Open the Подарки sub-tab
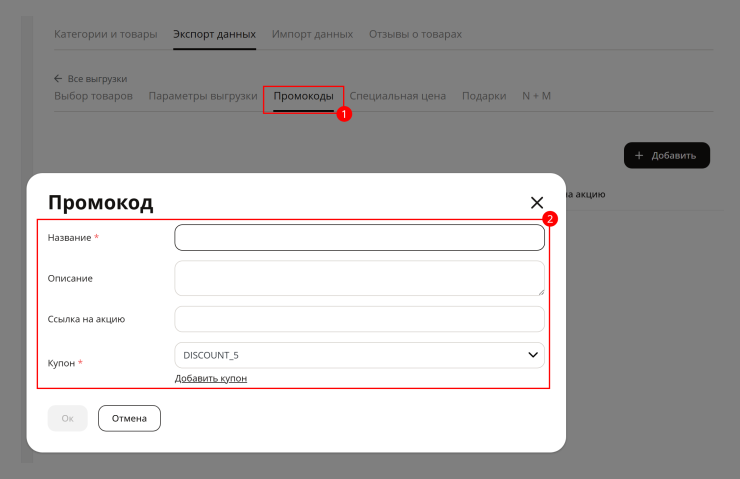The image size is (740, 479). pos(484,96)
